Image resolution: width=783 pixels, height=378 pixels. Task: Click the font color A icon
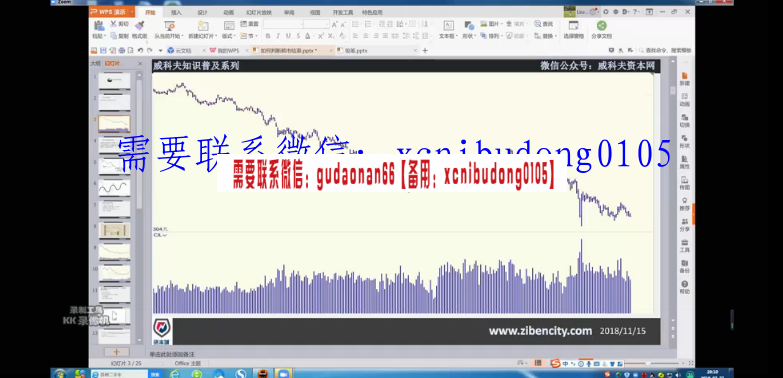tap(308, 36)
